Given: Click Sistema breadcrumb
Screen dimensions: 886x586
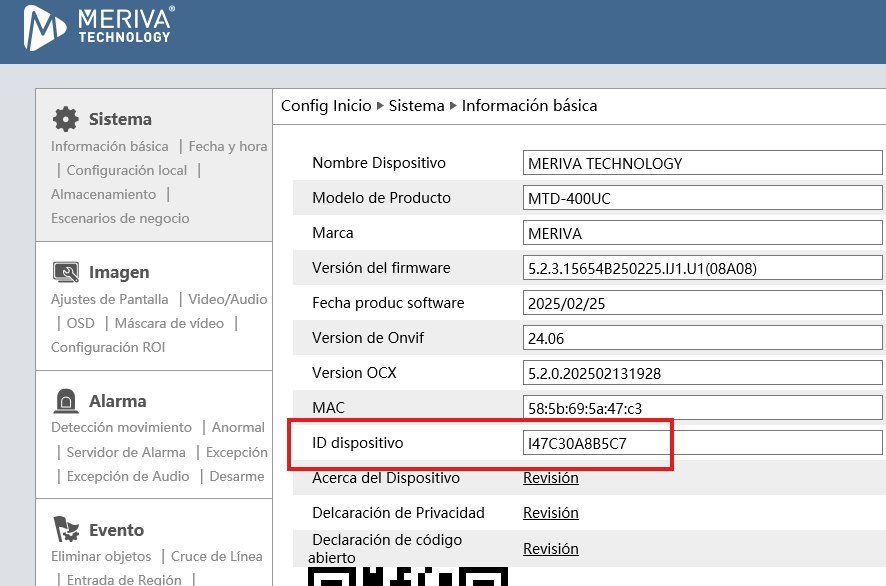Looking at the screenshot, I should point(416,106).
